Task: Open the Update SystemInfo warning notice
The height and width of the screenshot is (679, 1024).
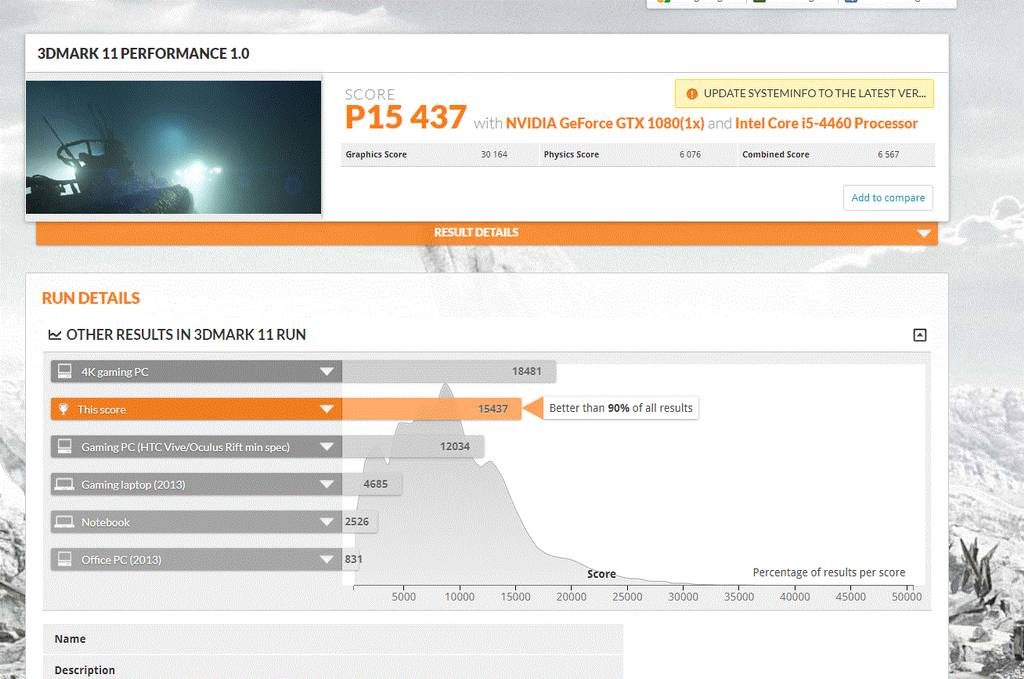Action: 804,93
